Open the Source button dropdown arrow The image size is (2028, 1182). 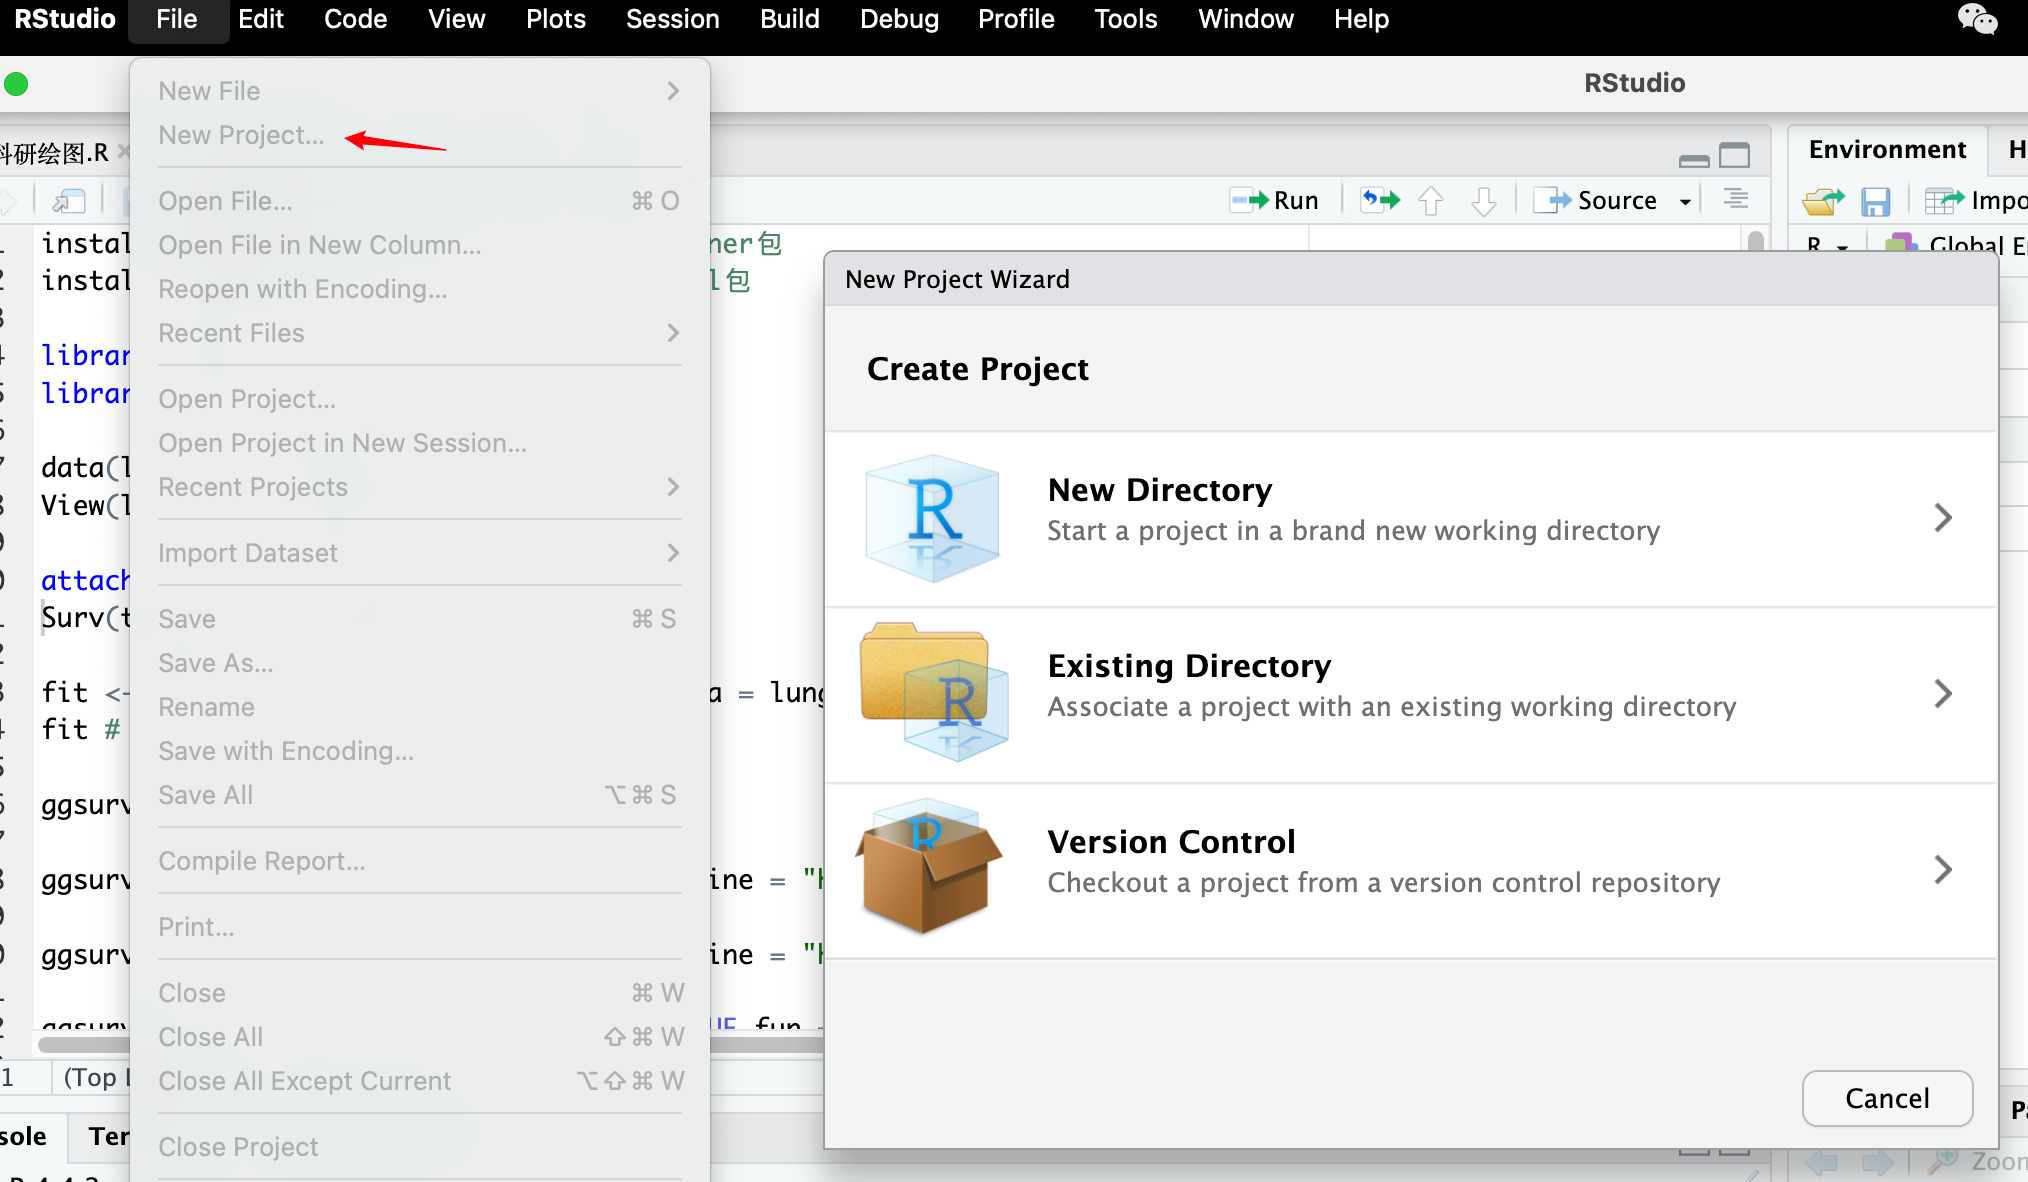pyautogui.click(x=1686, y=201)
